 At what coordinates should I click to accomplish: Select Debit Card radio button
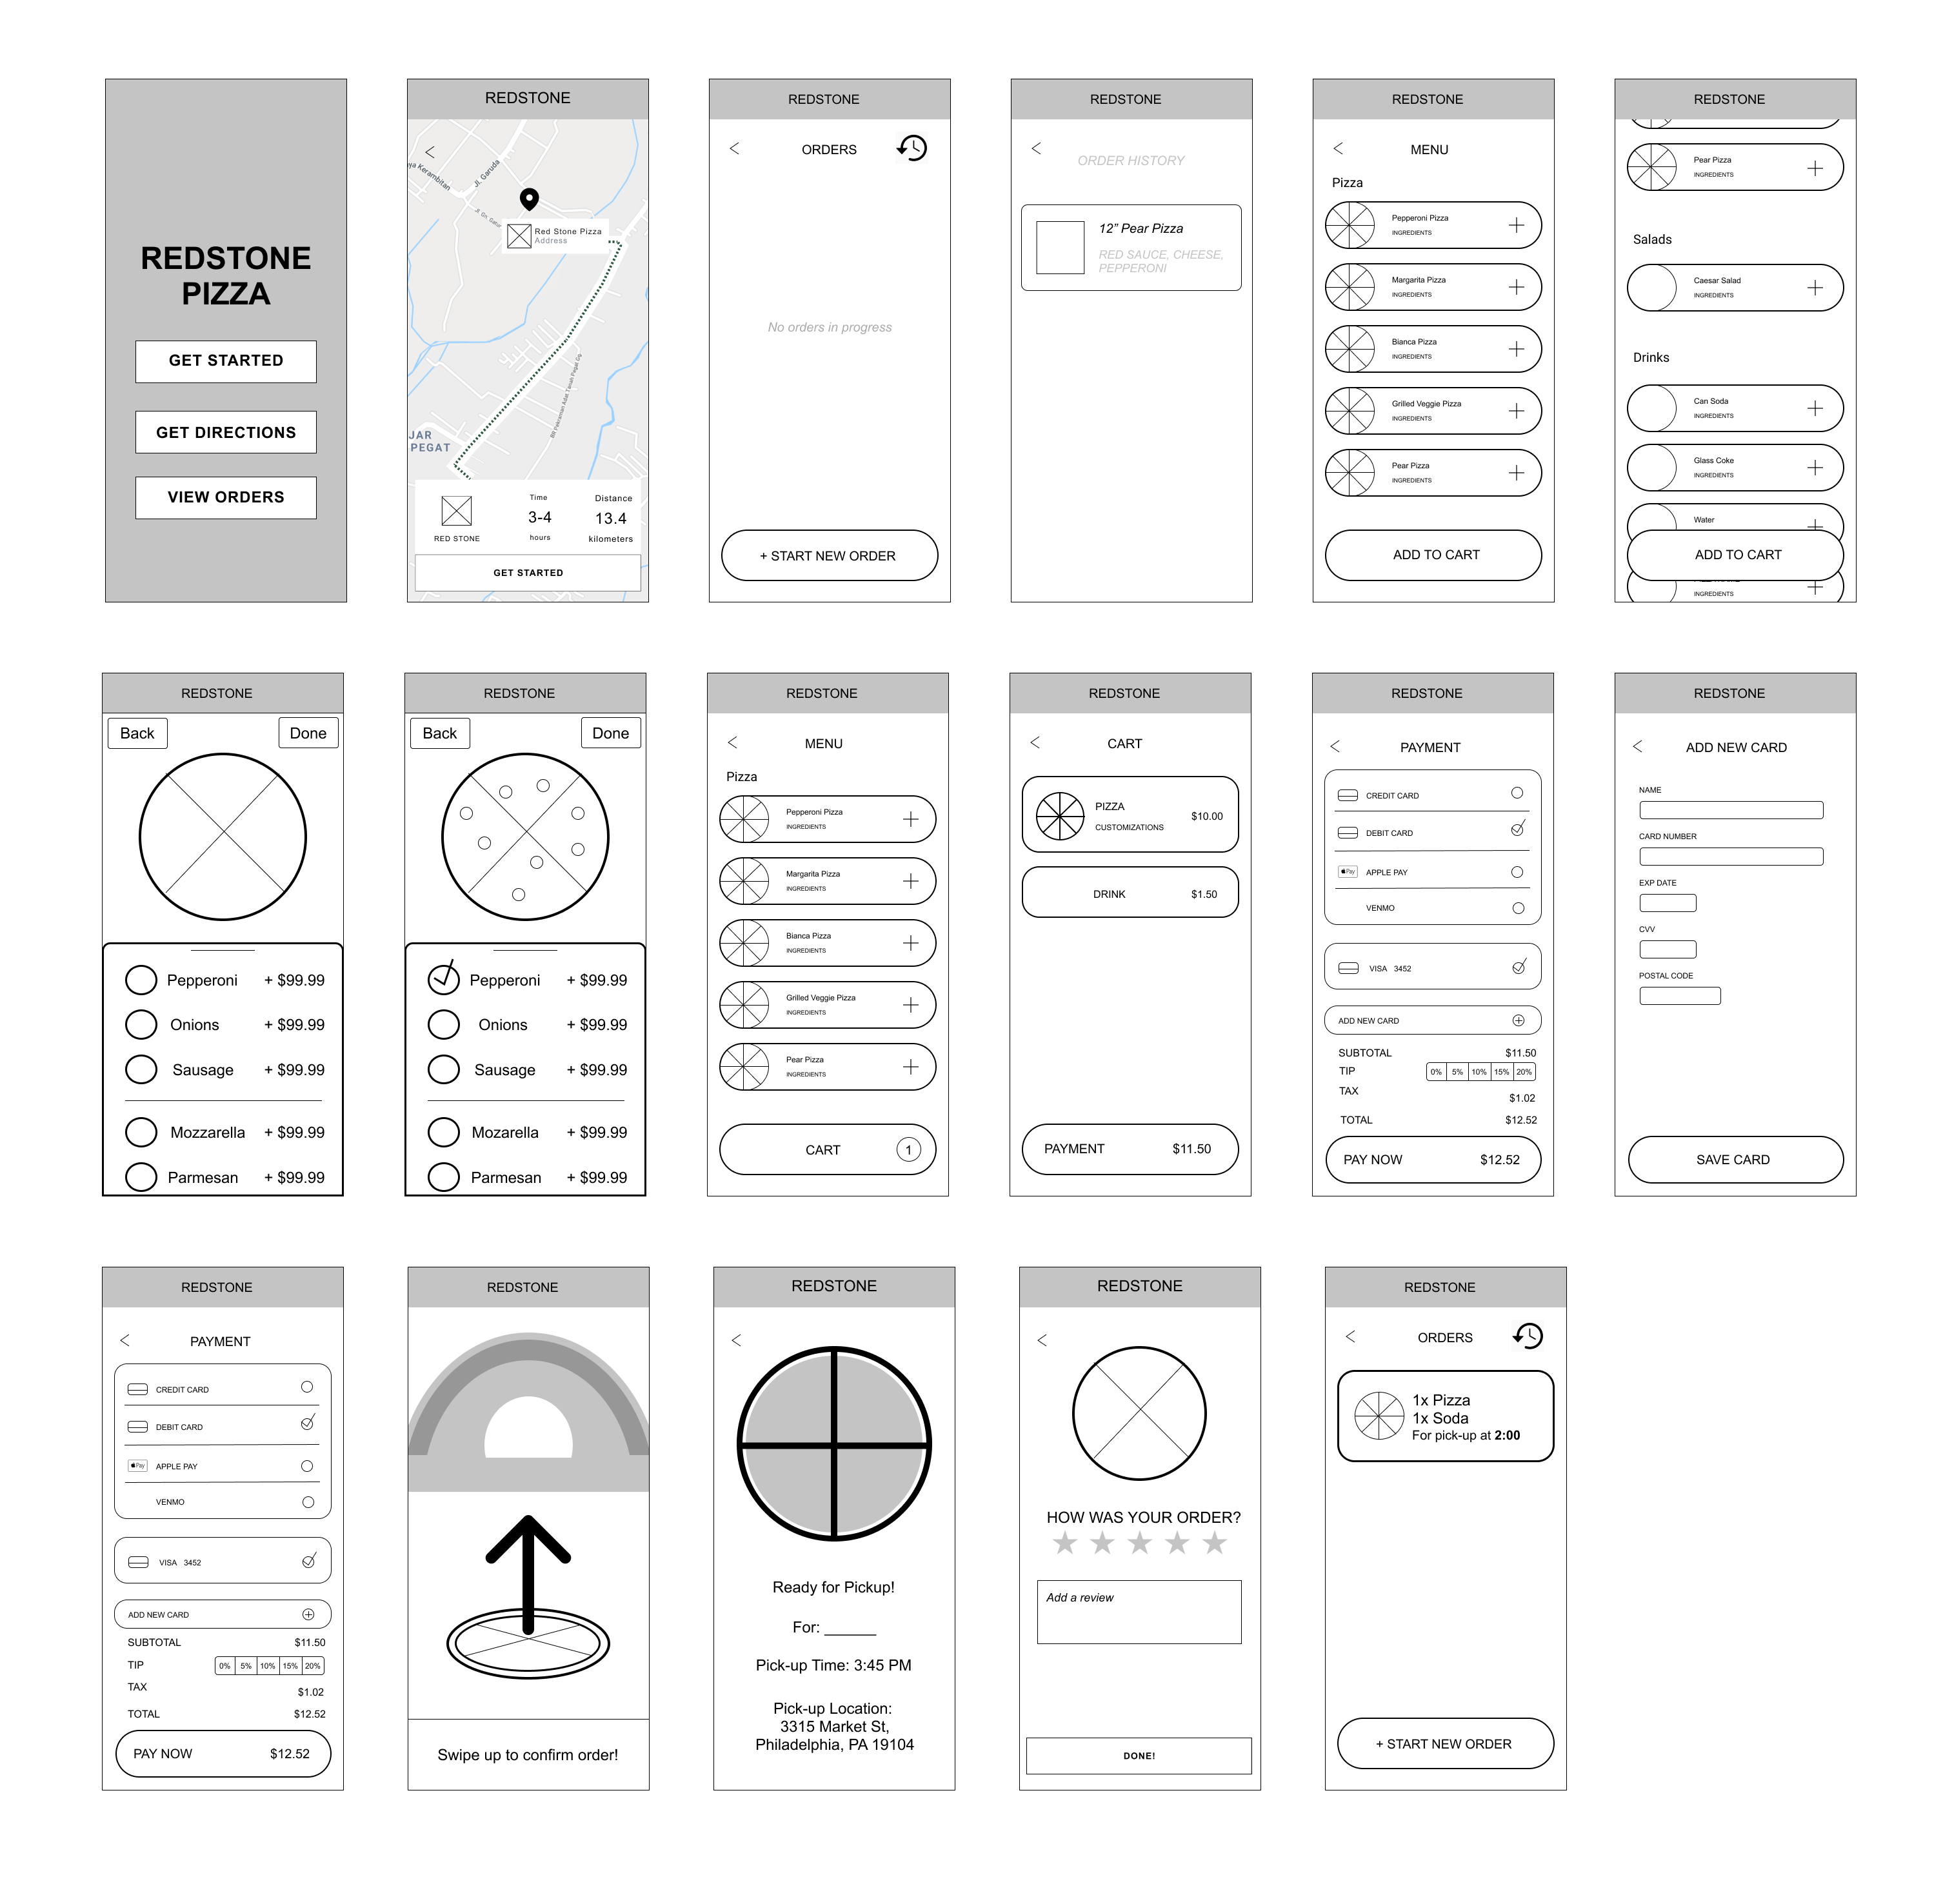pyautogui.click(x=1517, y=831)
